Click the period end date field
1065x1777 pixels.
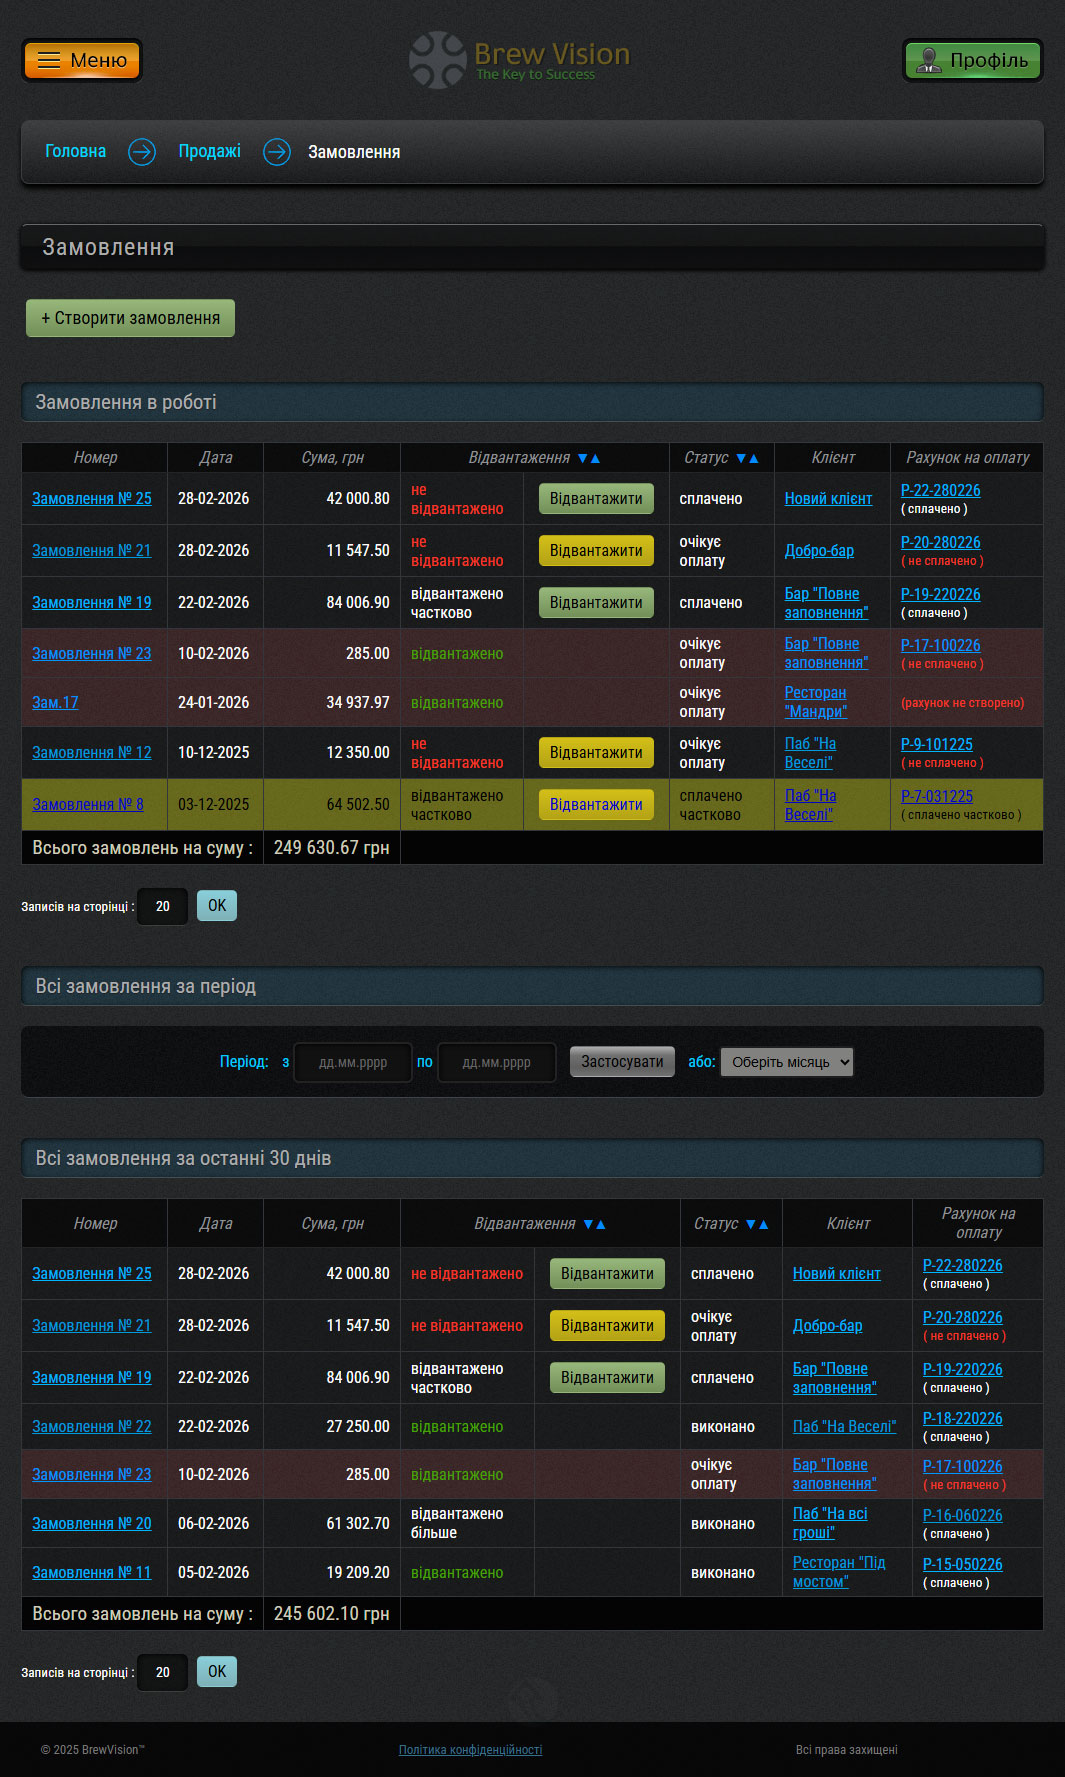(x=497, y=1062)
